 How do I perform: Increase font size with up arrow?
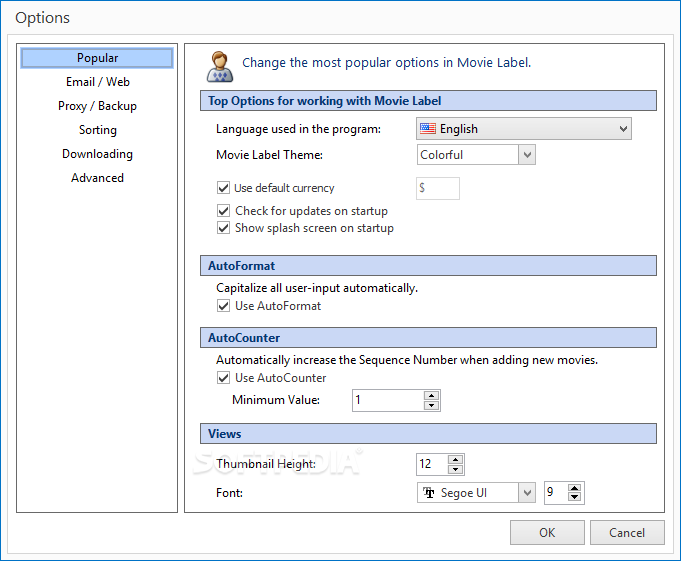tap(575, 488)
